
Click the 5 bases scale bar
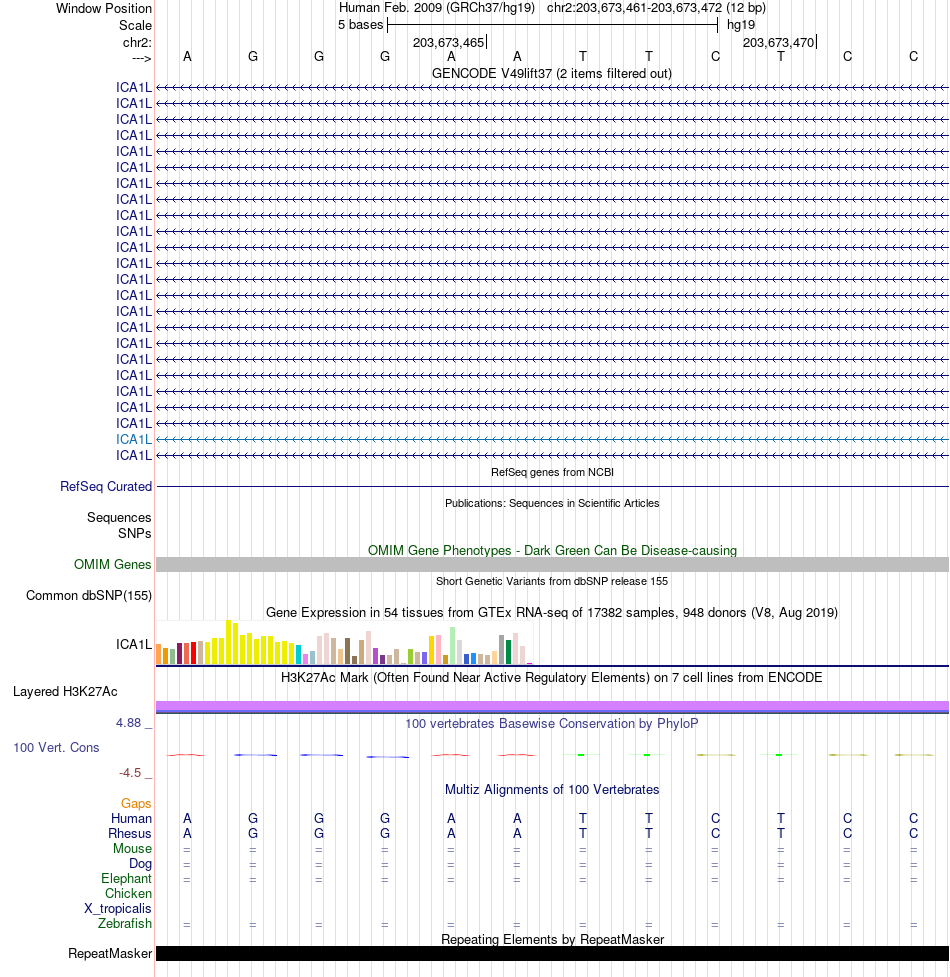[x=553, y=25]
